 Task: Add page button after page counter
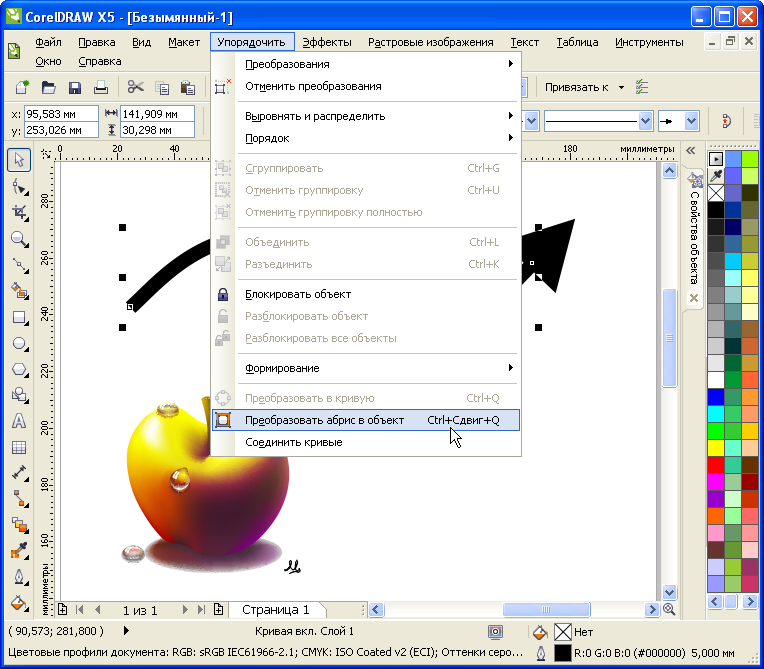[218, 610]
